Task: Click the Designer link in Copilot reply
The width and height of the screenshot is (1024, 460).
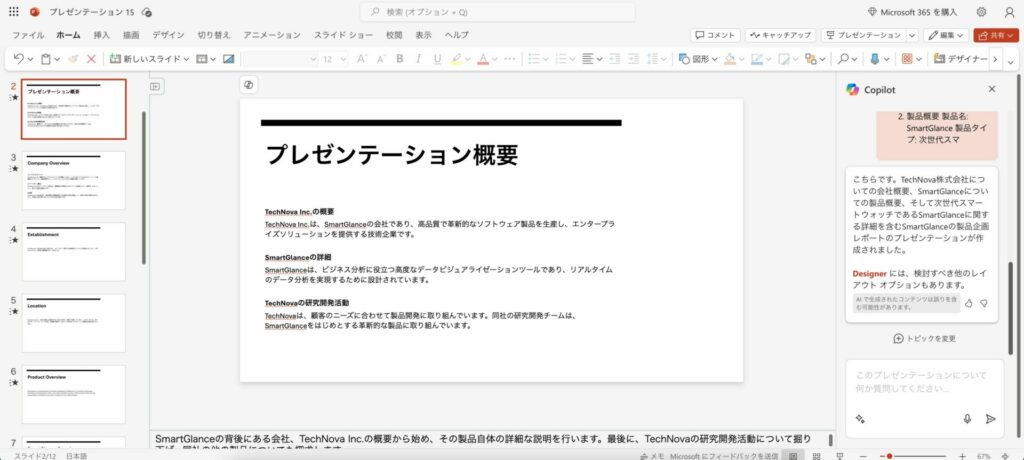Action: tap(869, 274)
